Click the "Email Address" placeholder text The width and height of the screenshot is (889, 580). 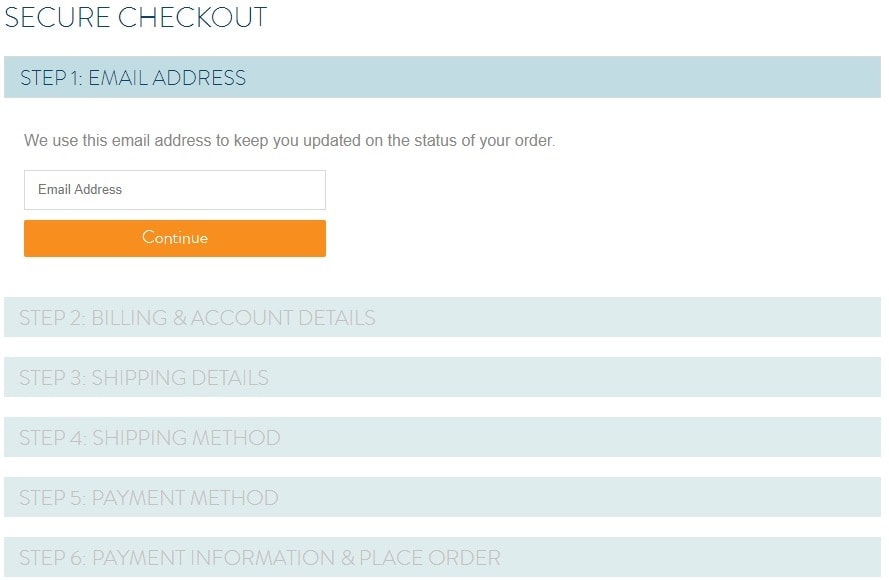click(x=80, y=190)
